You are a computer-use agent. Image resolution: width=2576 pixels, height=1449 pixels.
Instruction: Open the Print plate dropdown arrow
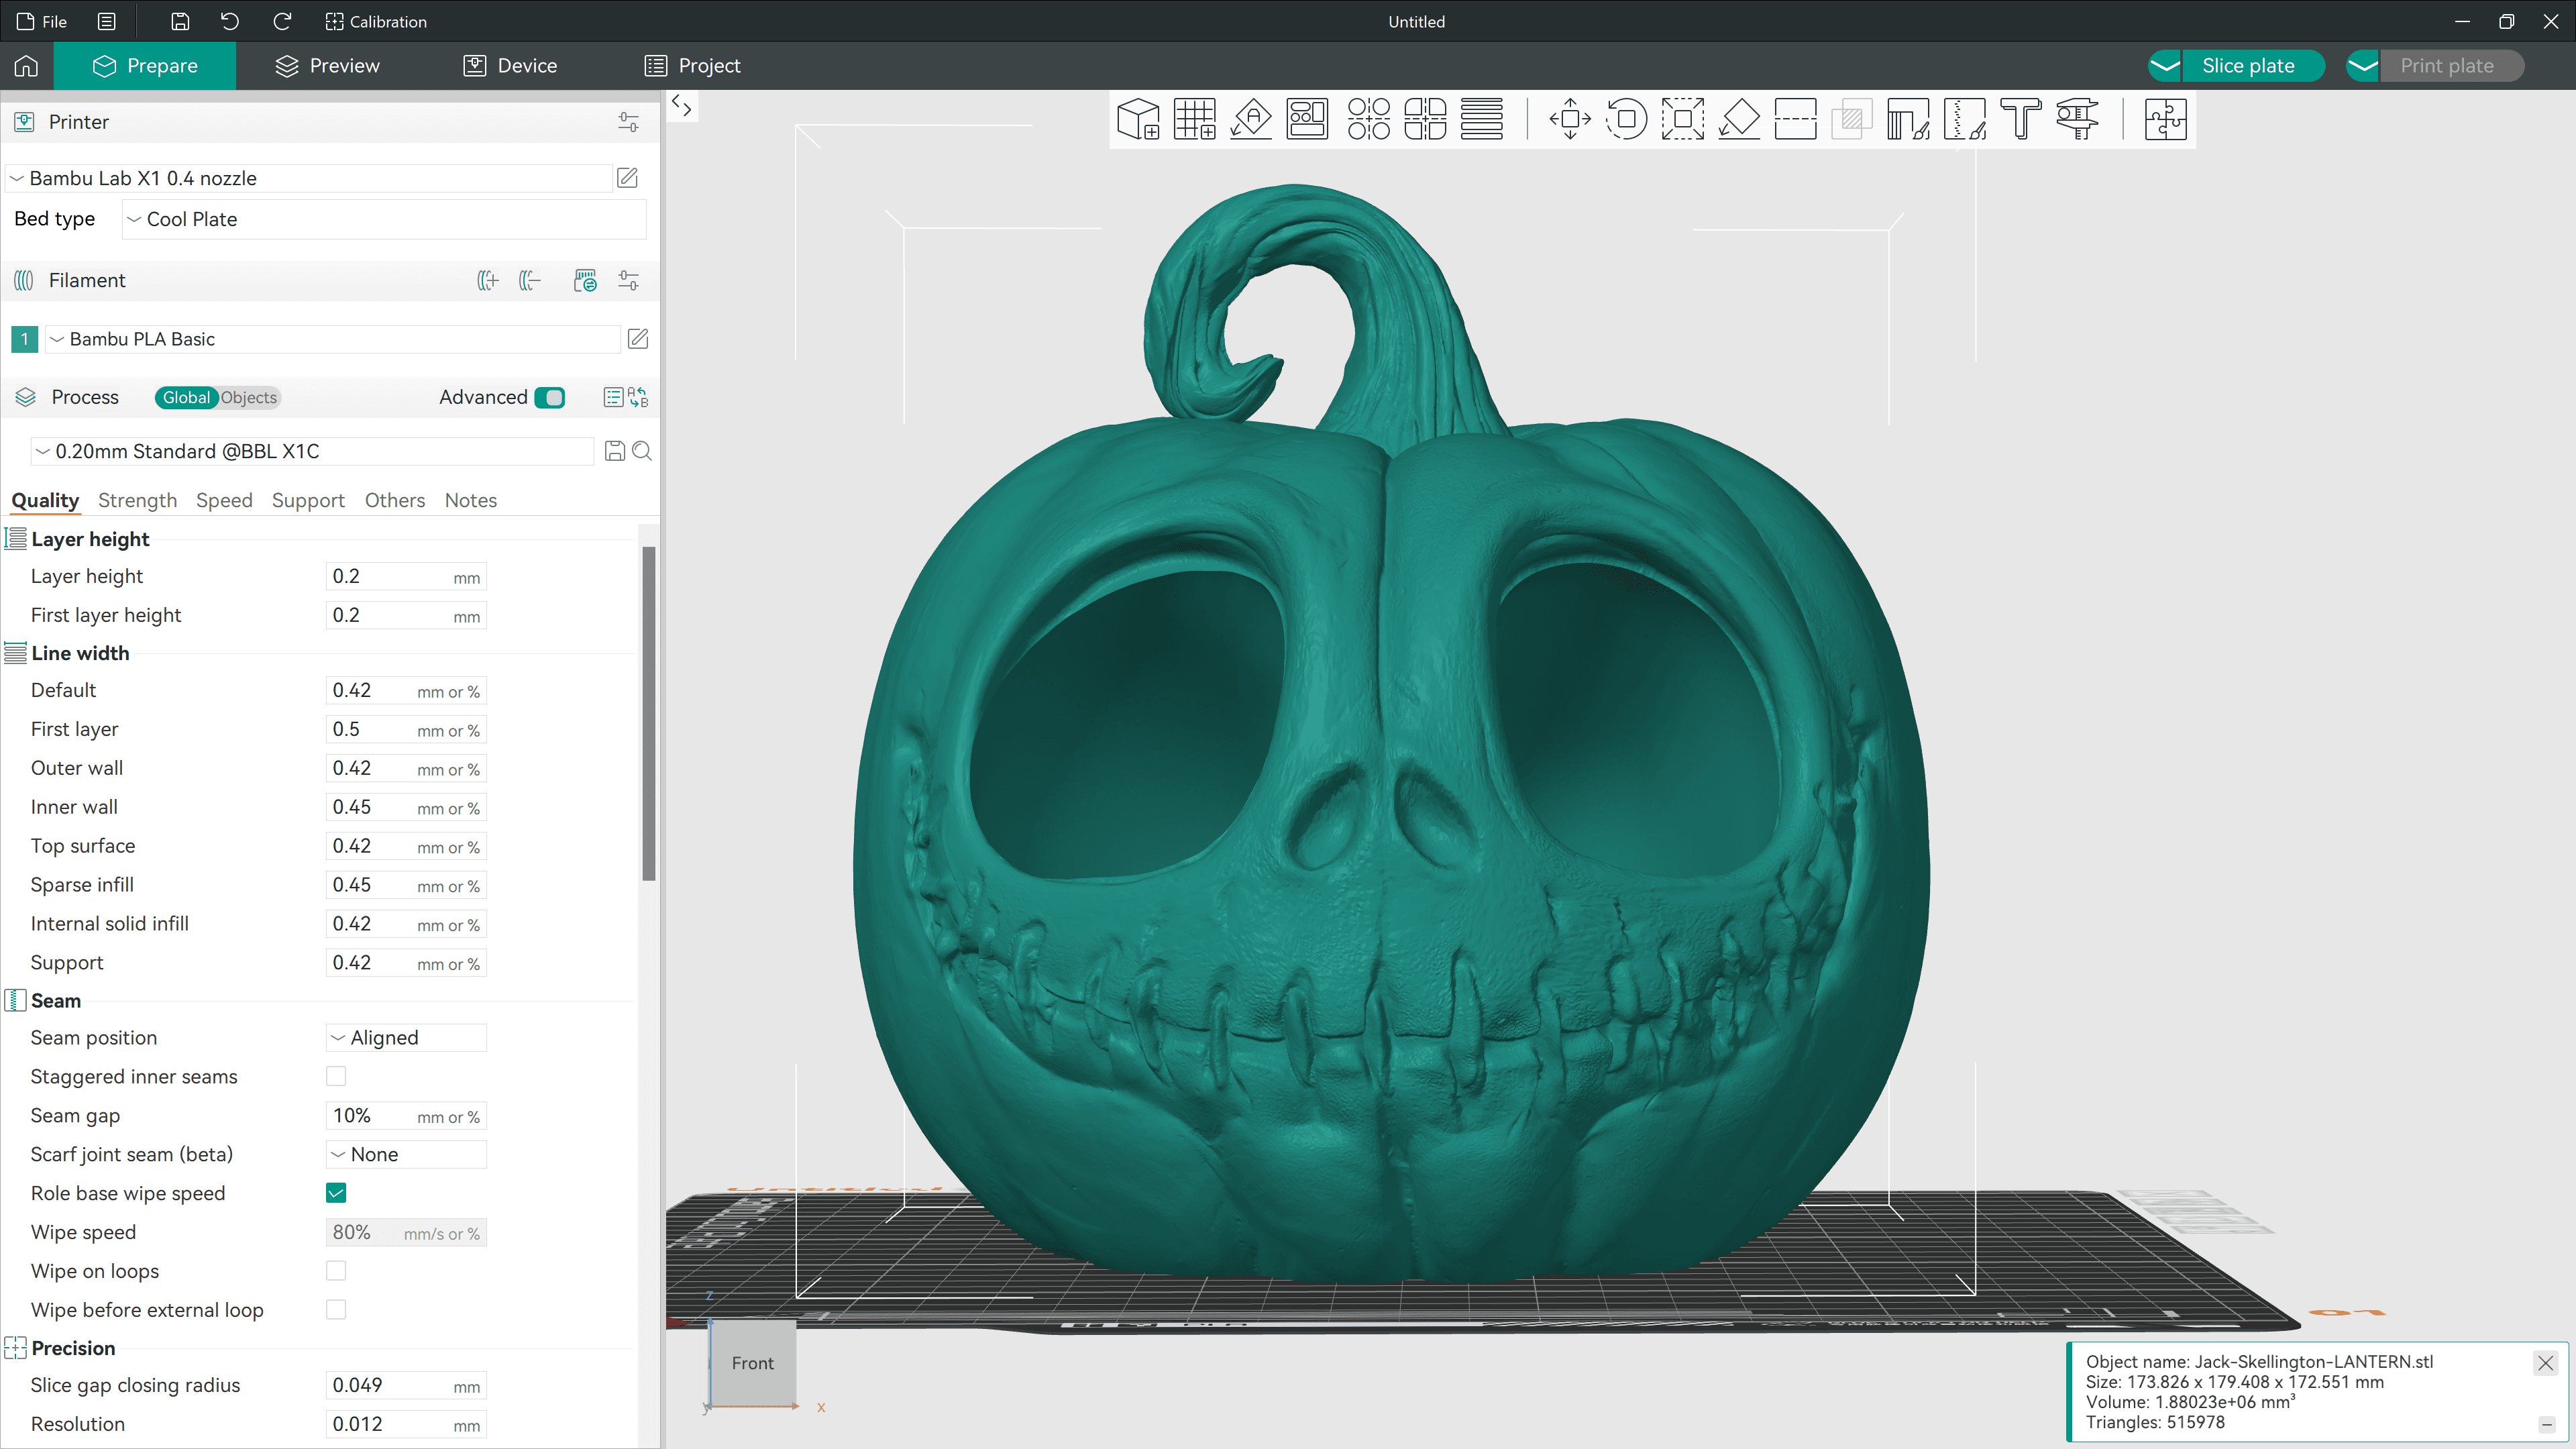(x=2363, y=66)
